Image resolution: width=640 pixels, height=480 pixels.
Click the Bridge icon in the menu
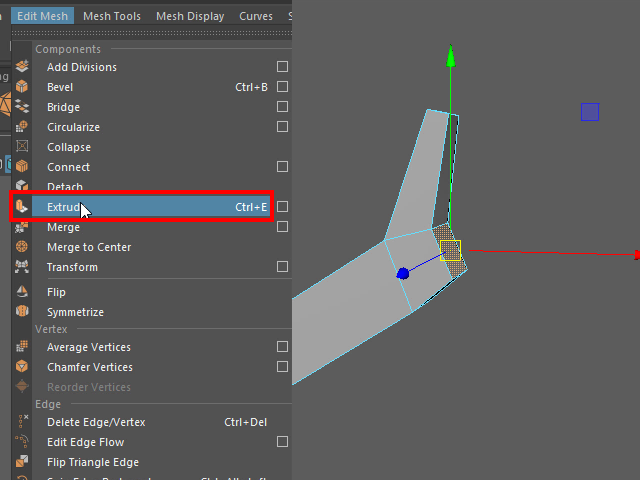22,107
